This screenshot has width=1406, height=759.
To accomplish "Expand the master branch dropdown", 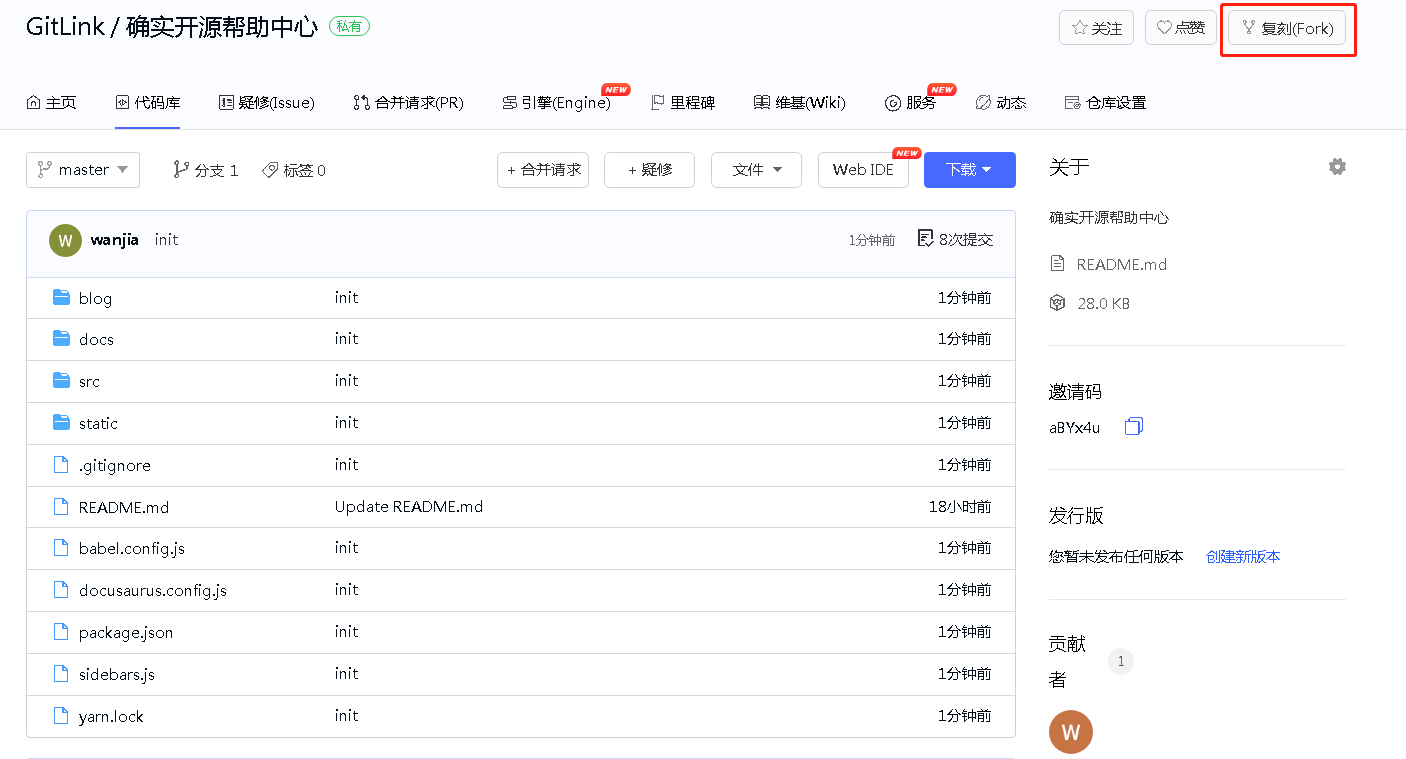I will (x=83, y=170).
